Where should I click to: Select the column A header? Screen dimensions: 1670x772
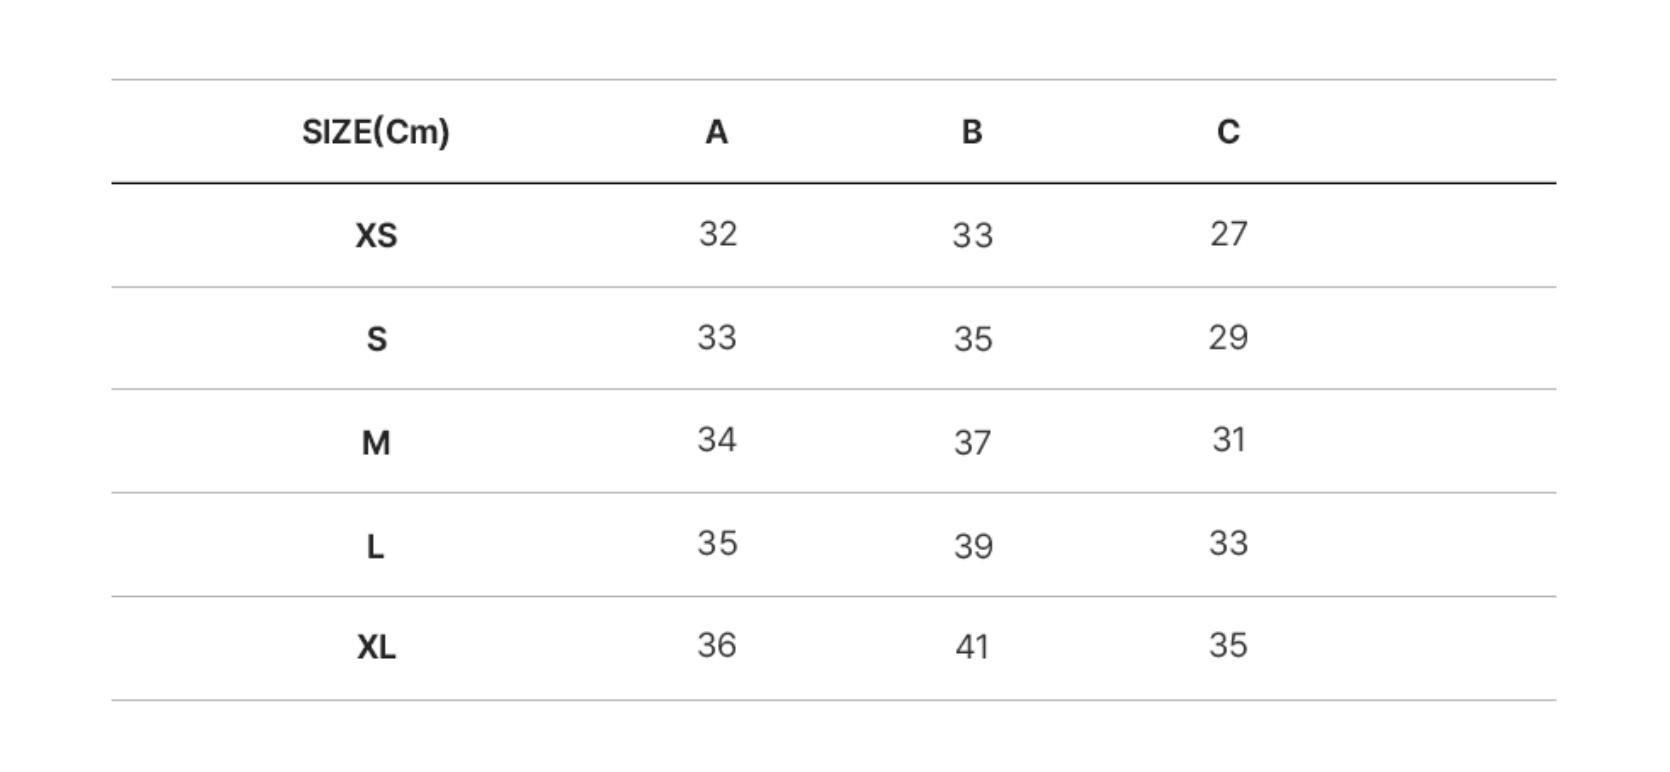716,132
